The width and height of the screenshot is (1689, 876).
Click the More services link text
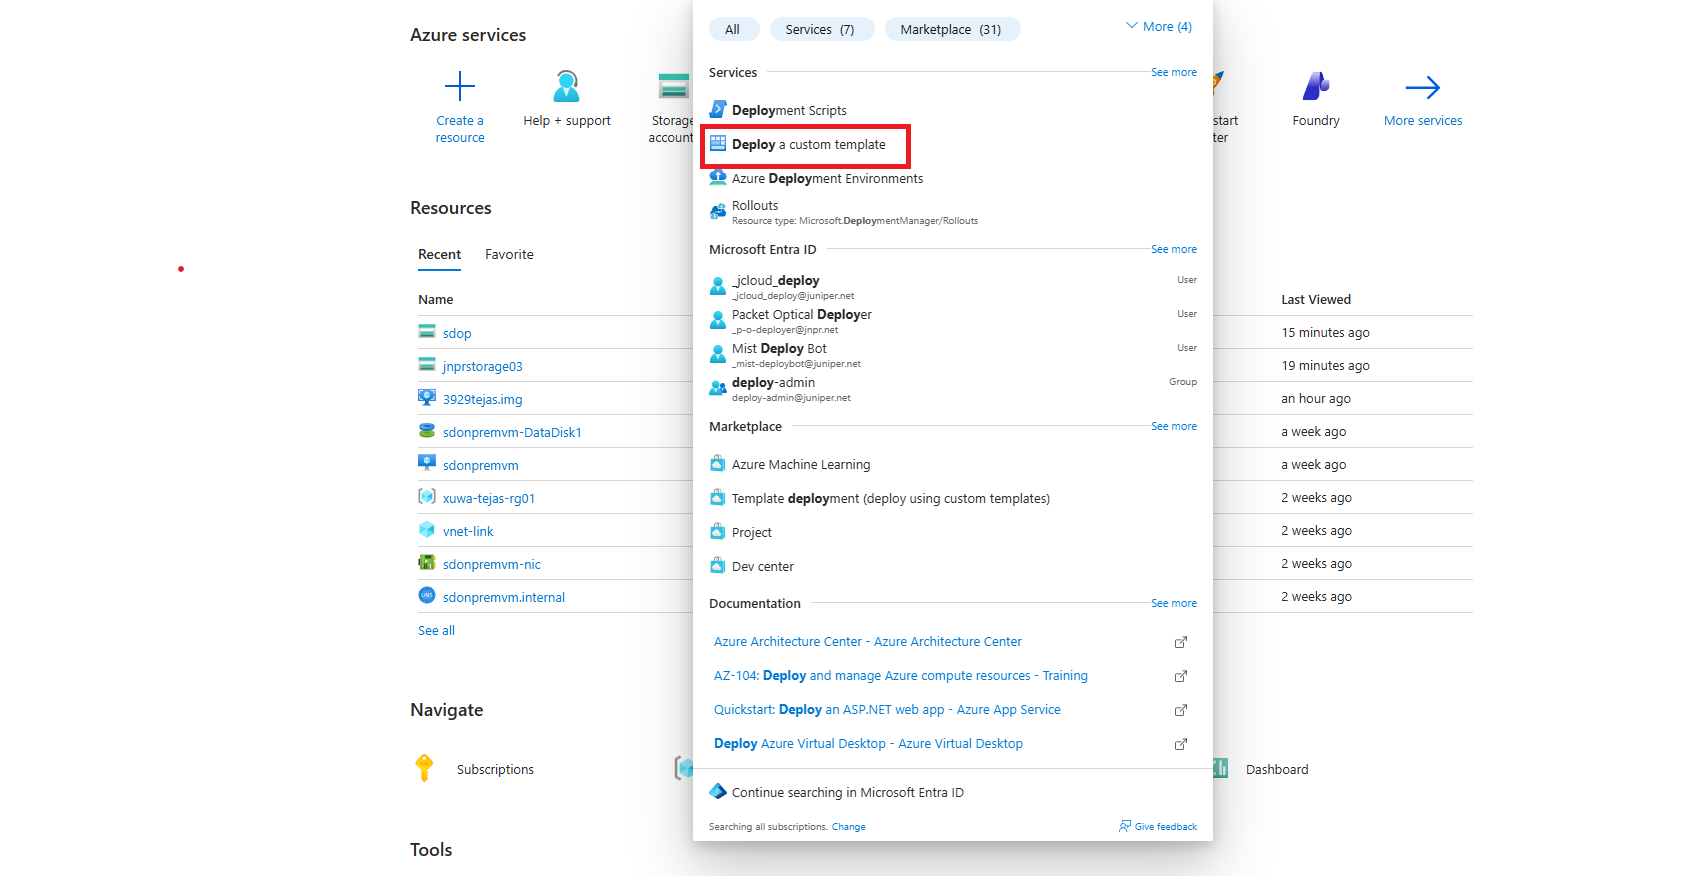pyautogui.click(x=1423, y=121)
